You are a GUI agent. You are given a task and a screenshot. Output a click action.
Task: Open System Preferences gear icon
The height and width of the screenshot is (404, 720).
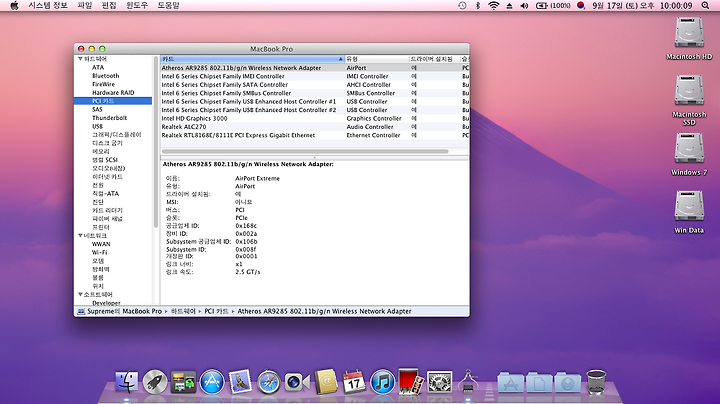coord(439,382)
